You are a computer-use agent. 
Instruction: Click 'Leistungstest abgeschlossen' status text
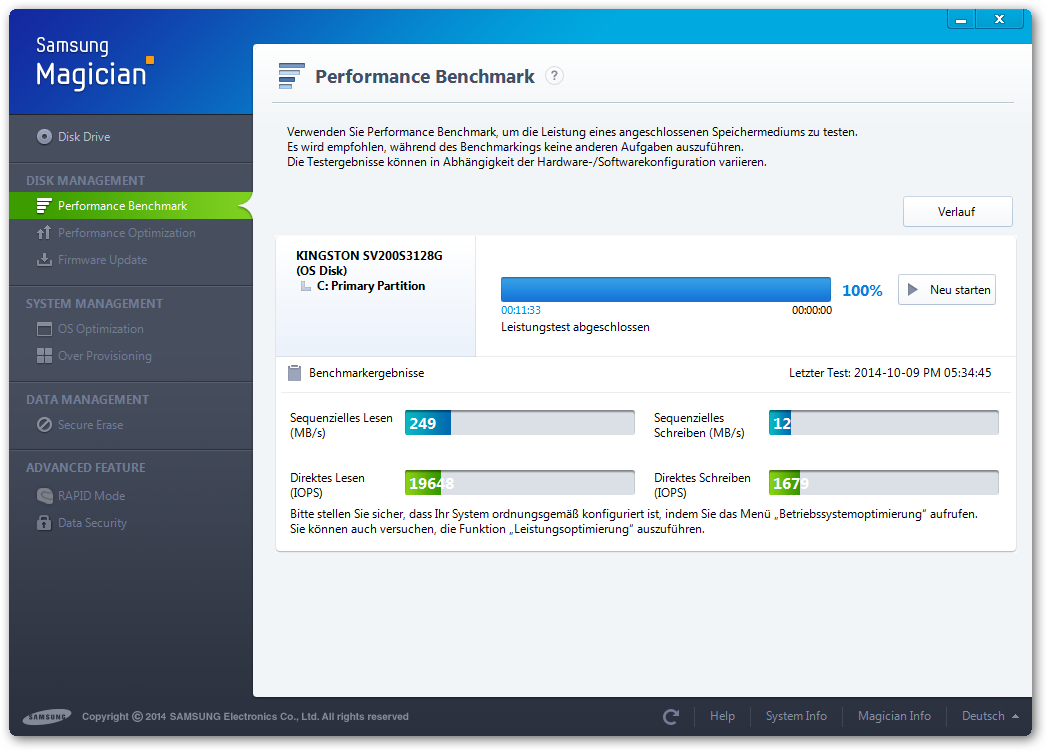[575, 327]
